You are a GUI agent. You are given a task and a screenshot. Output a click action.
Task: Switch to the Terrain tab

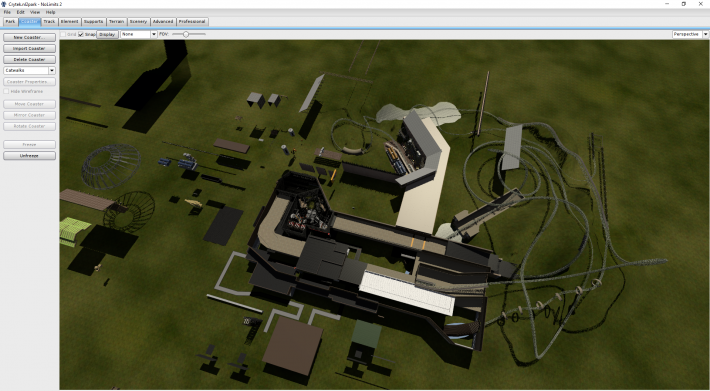click(x=116, y=21)
